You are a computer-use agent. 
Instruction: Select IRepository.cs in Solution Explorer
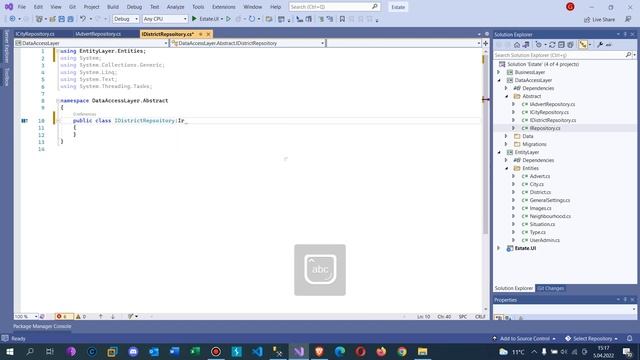[544, 128]
